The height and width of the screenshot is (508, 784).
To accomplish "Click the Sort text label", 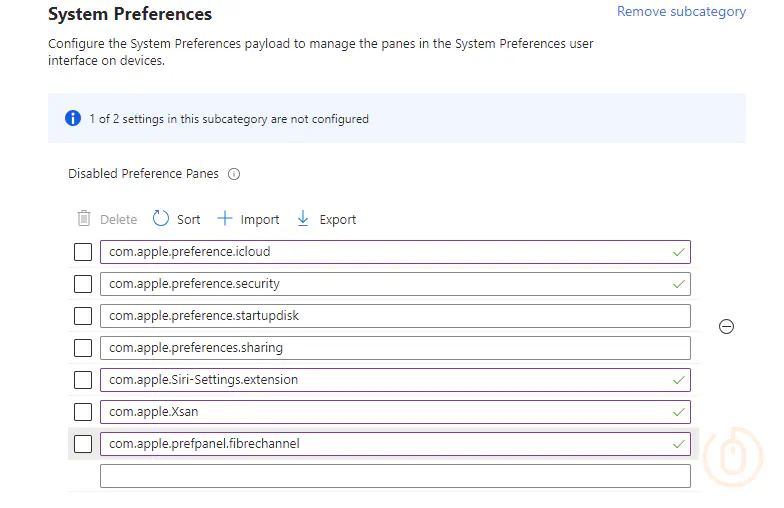I will pyautogui.click(x=188, y=220).
